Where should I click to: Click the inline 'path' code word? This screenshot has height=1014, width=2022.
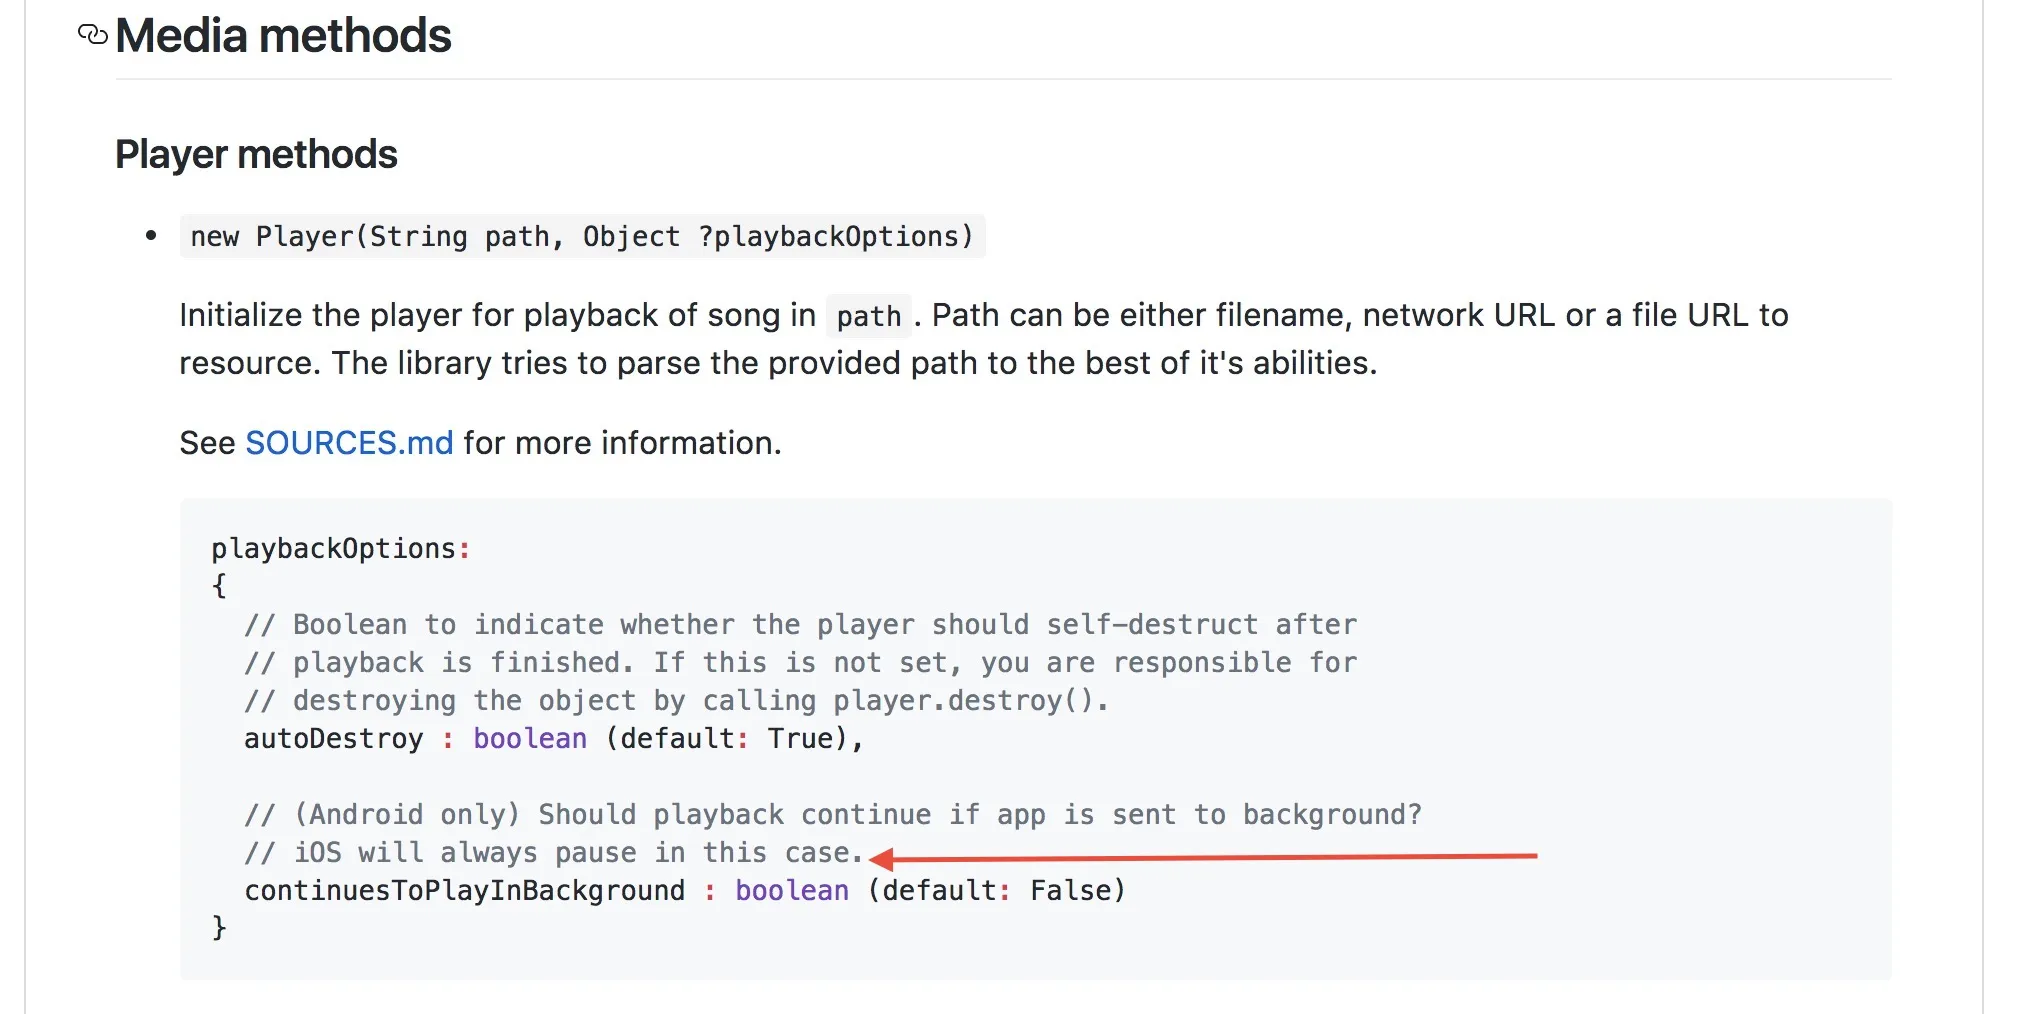point(868,317)
